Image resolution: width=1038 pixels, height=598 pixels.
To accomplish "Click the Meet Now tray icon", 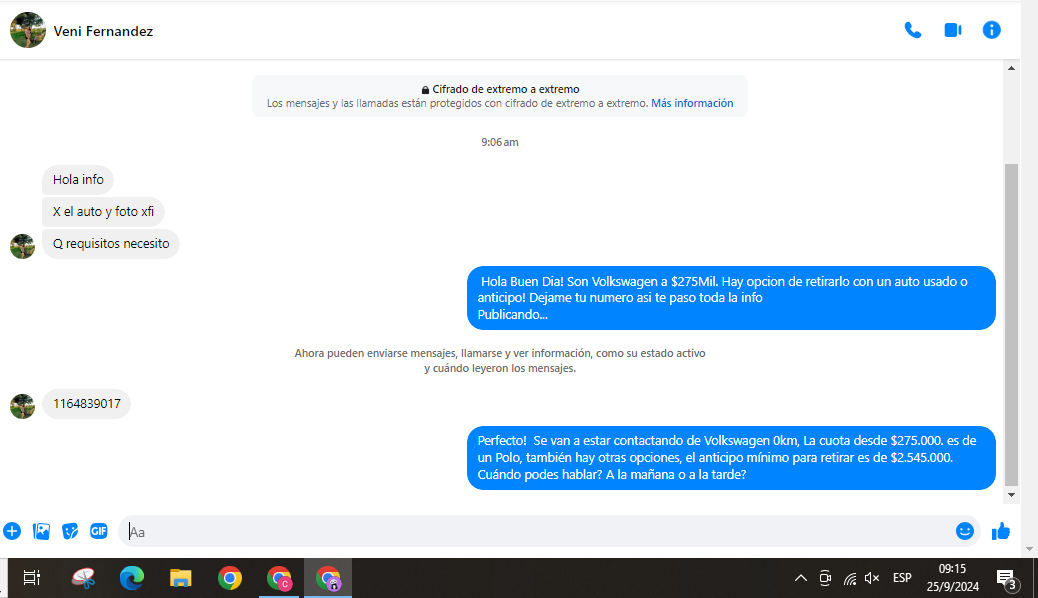I will point(825,578).
